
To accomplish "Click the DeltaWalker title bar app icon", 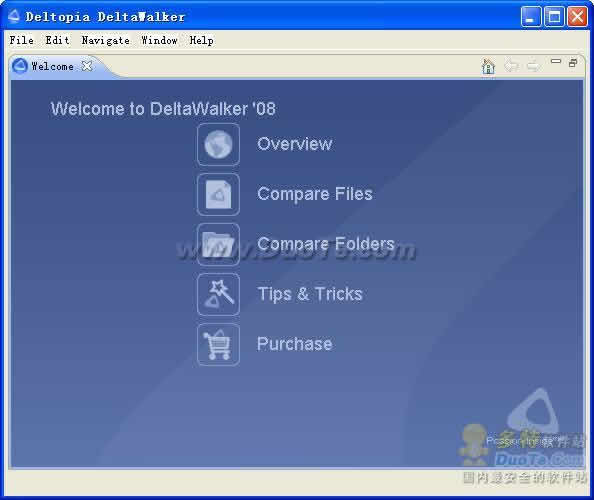I will coord(14,16).
